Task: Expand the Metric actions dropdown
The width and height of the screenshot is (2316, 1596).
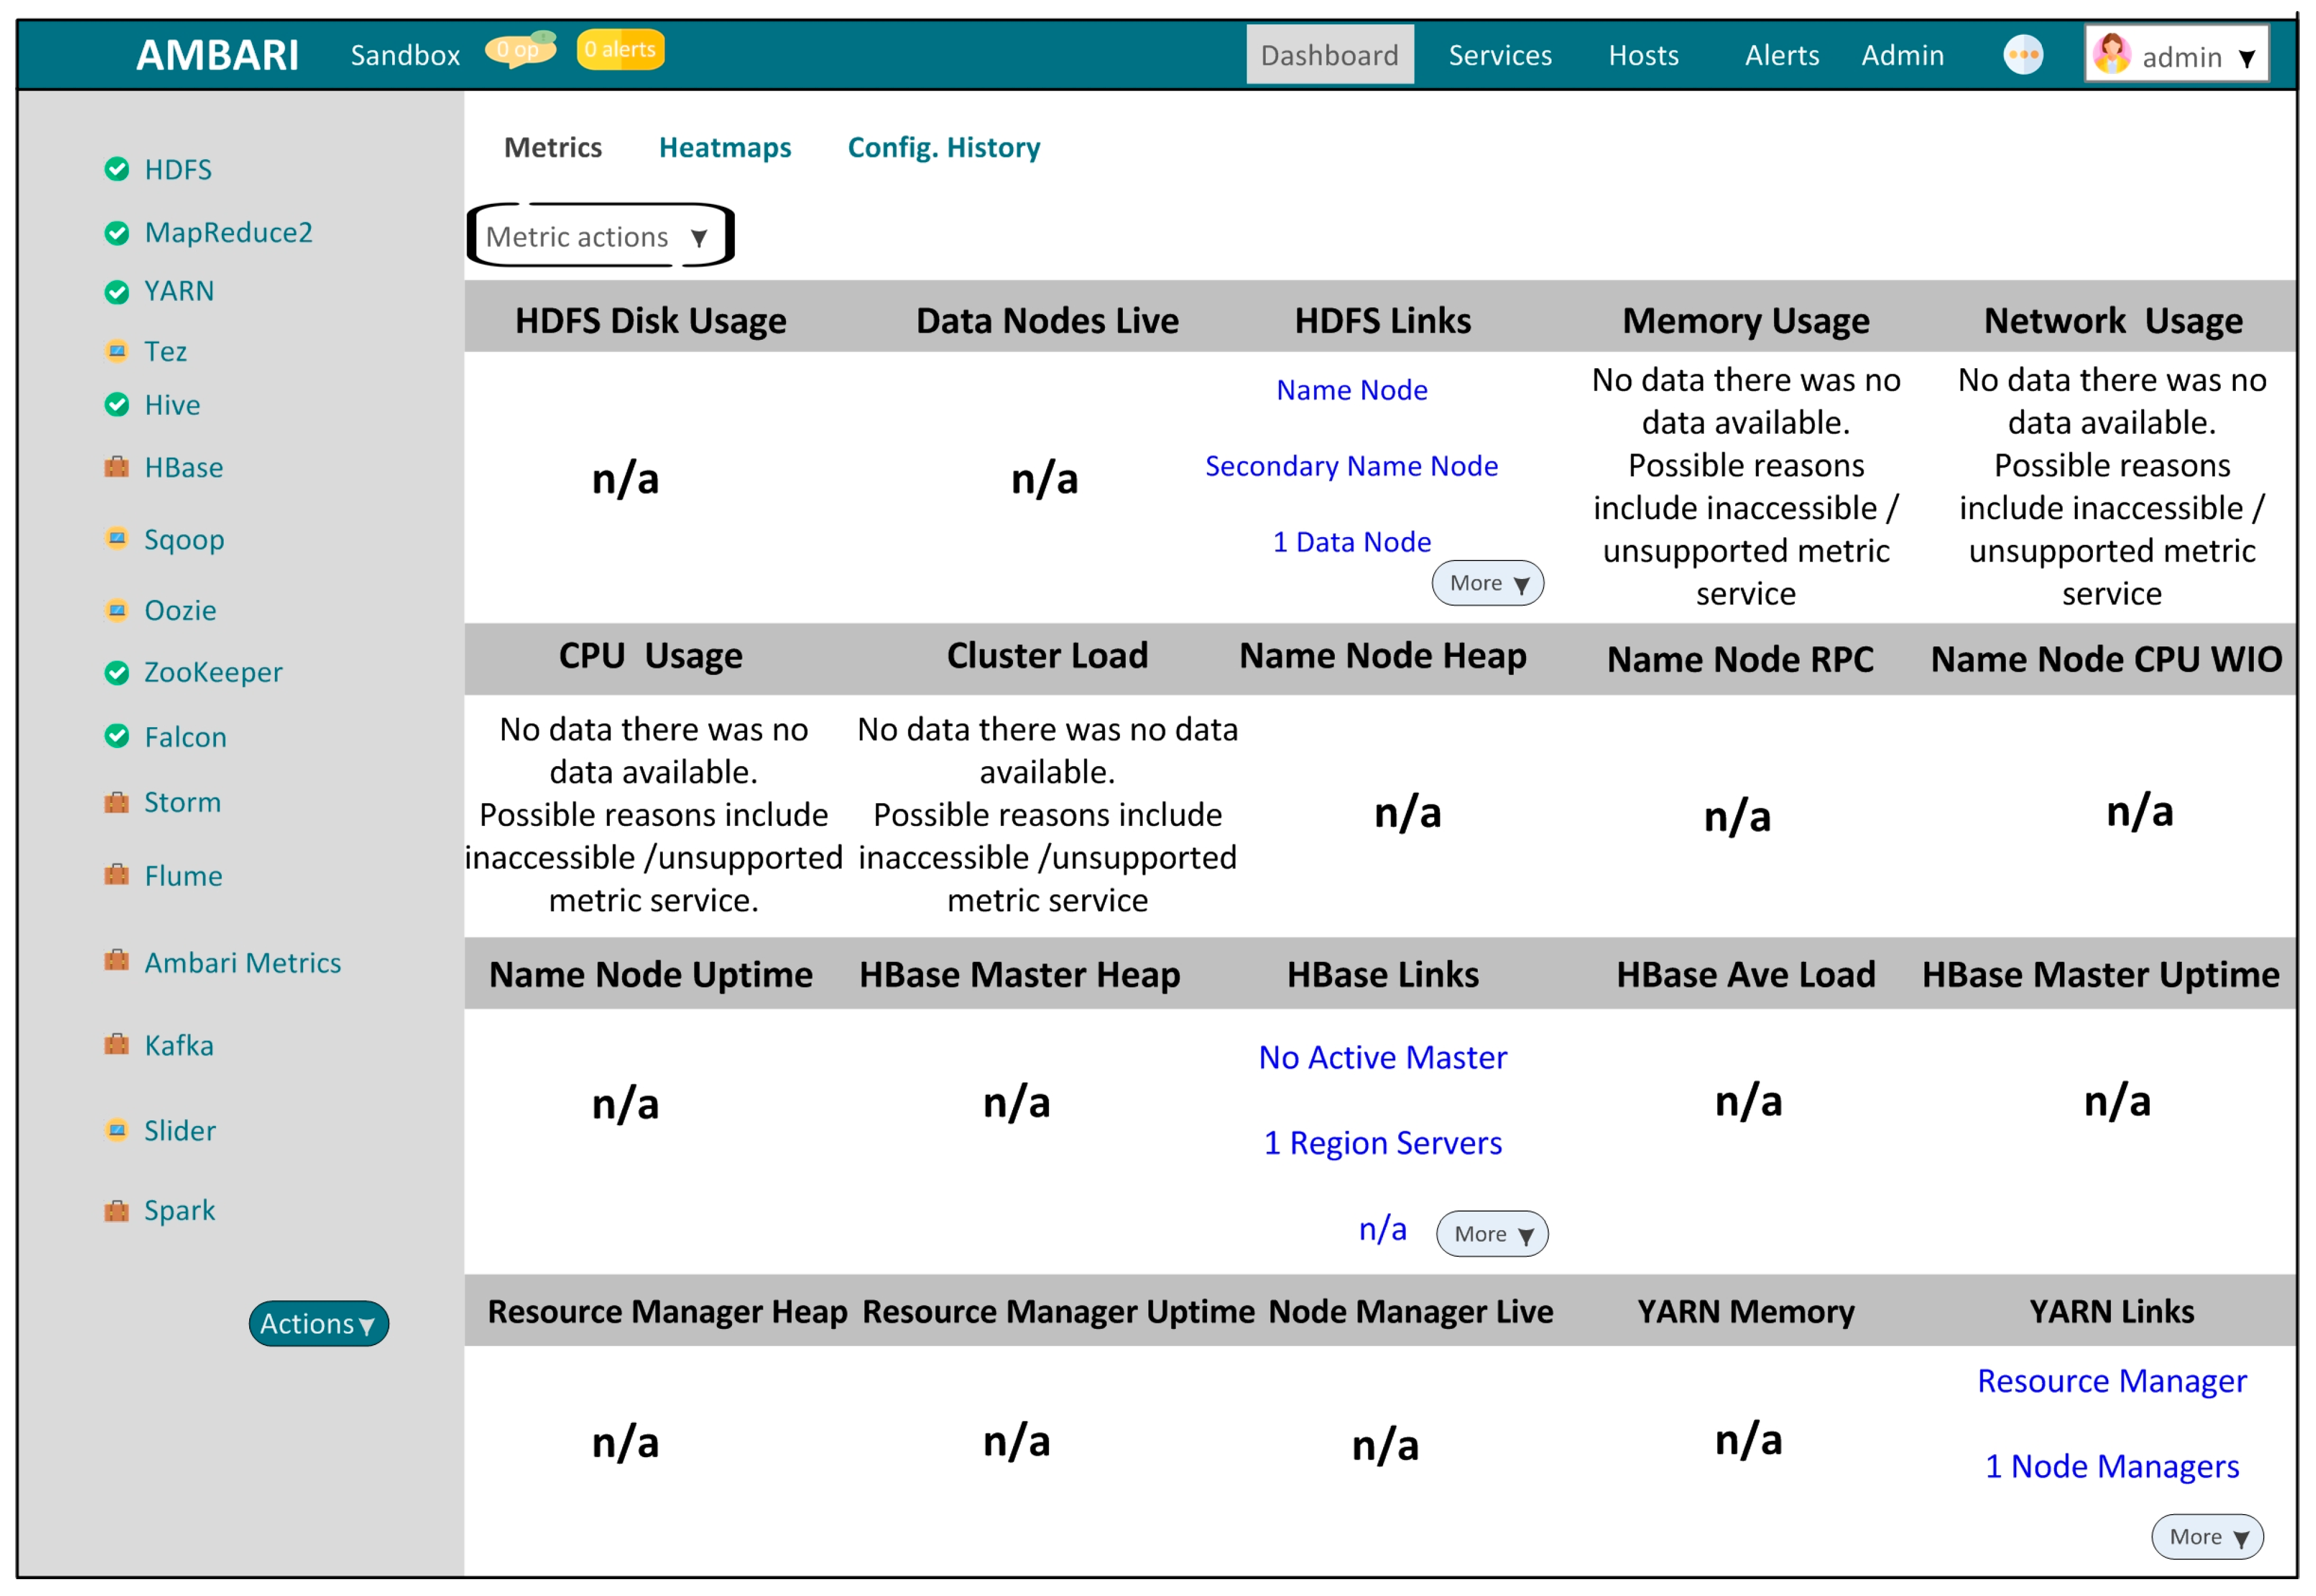Action: pos(600,237)
